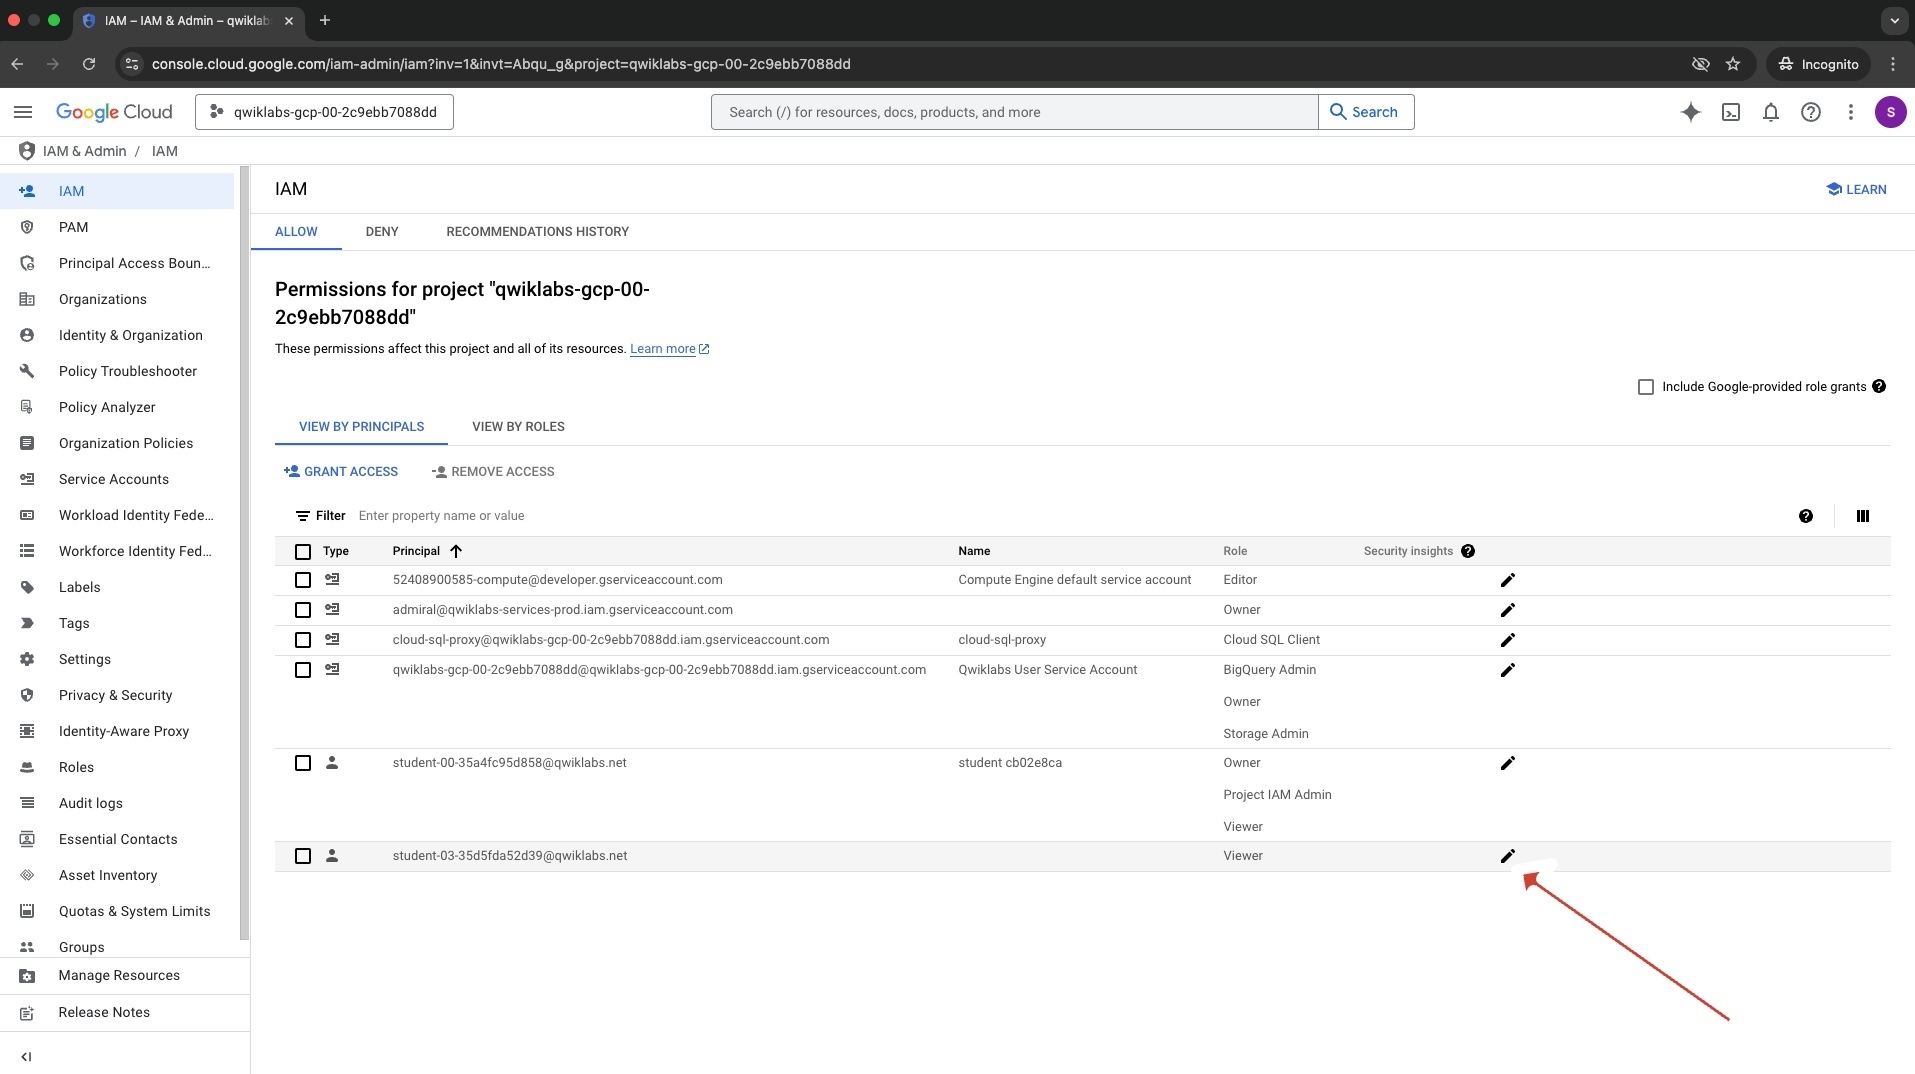Screen dimensions: 1915x1074
Task: Open Gemini AI assistant sparkle icon
Action: click(x=1690, y=112)
